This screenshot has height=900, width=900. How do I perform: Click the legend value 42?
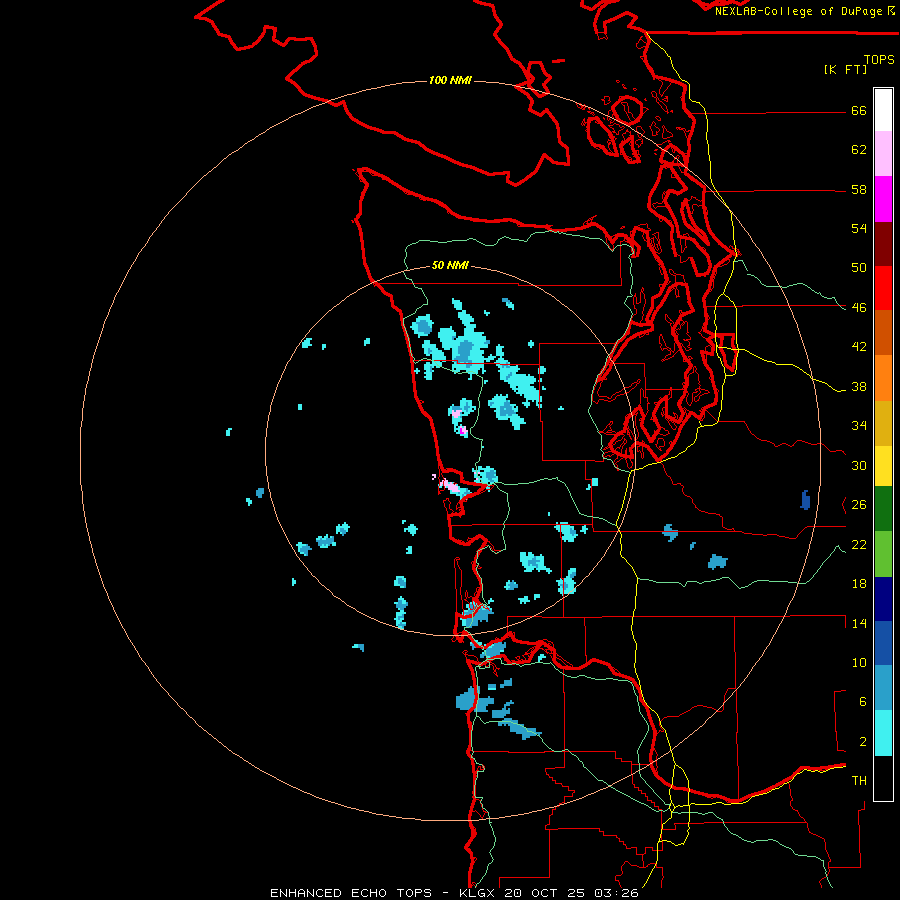coord(859,347)
